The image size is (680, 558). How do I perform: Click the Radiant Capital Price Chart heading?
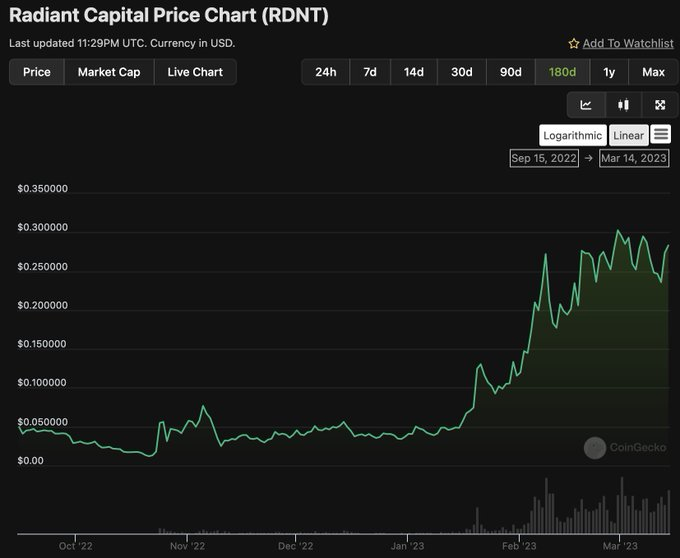pyautogui.click(x=169, y=15)
